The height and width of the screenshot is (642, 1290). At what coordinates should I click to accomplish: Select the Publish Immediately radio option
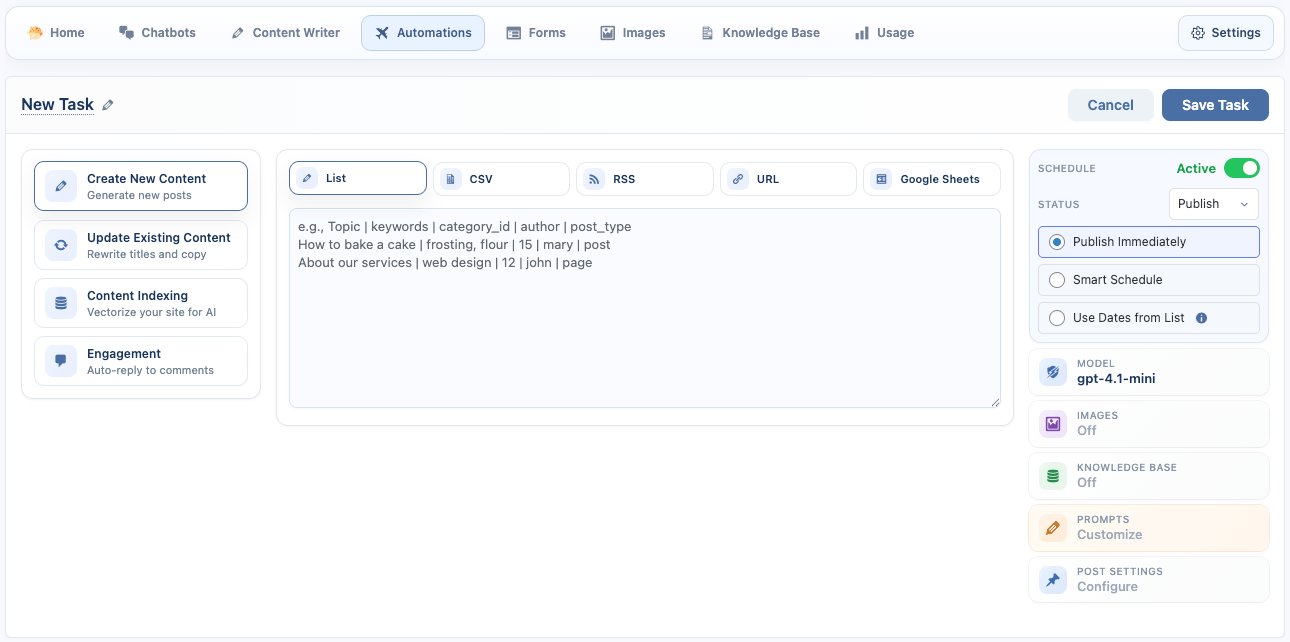[1057, 242]
